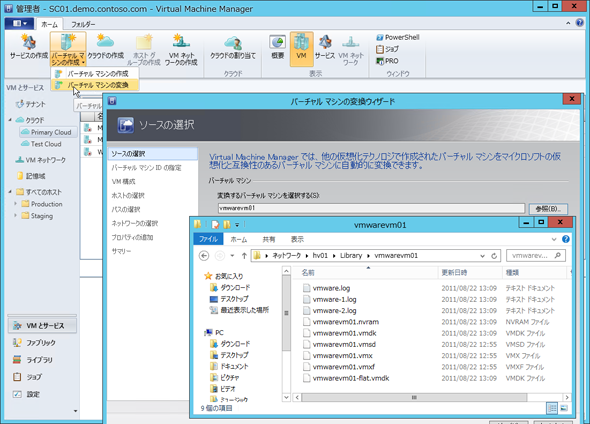This screenshot has width=590, height=424.
Task: Open the ファイル tab in Explorer window
Action: click(x=208, y=239)
